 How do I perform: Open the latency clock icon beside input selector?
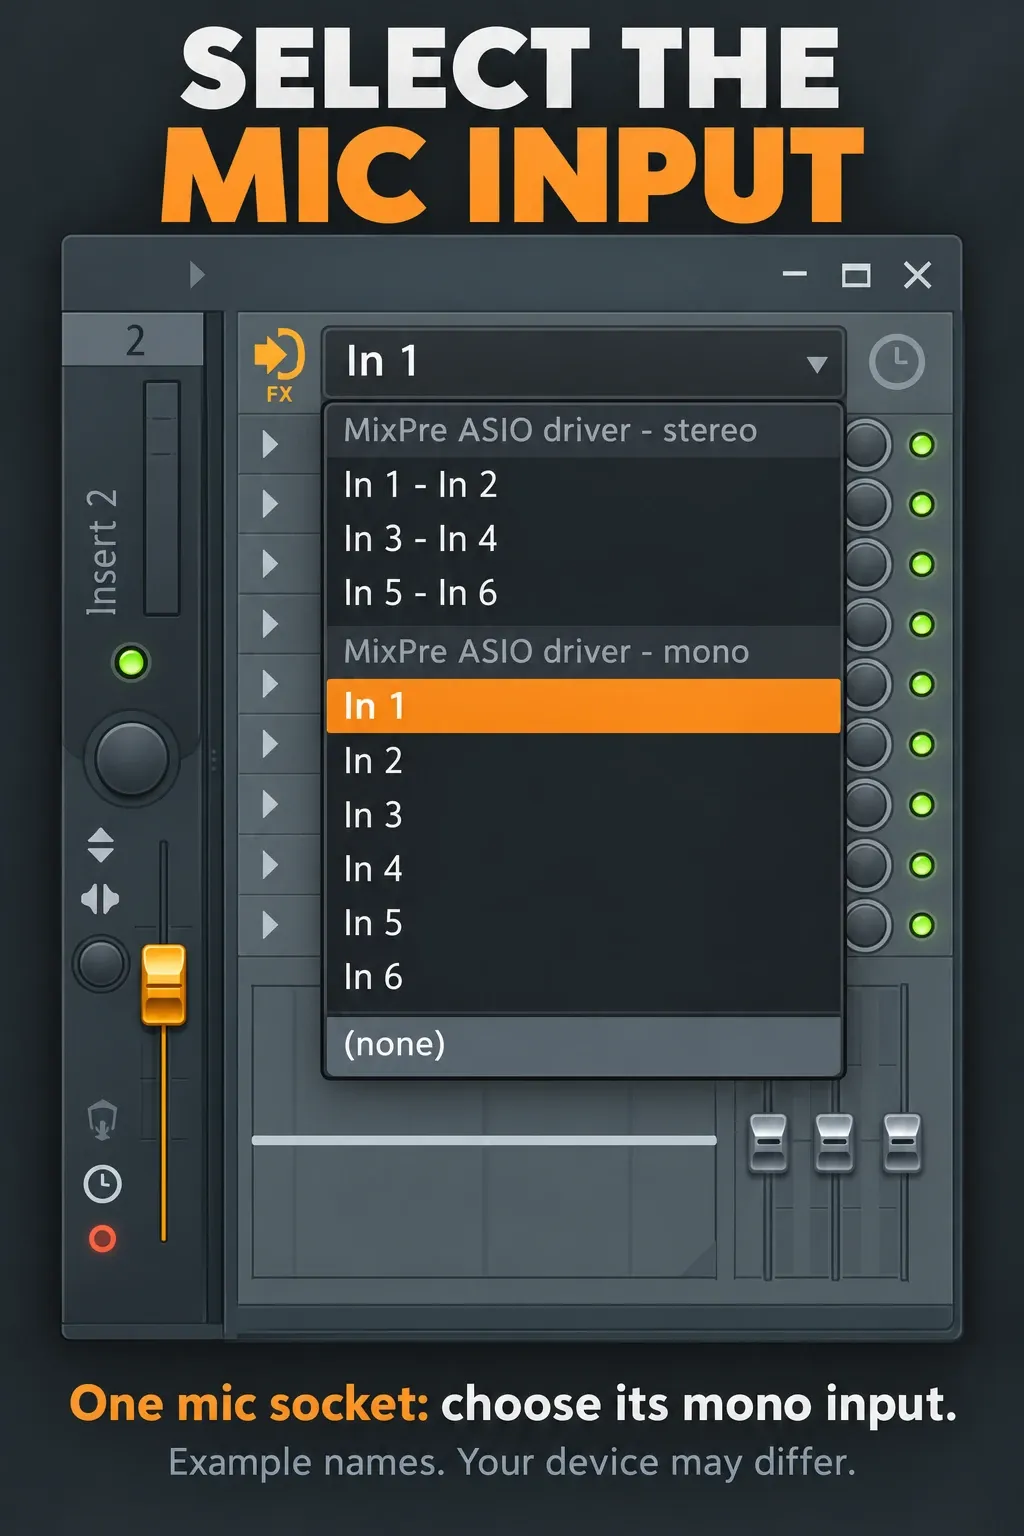click(897, 362)
